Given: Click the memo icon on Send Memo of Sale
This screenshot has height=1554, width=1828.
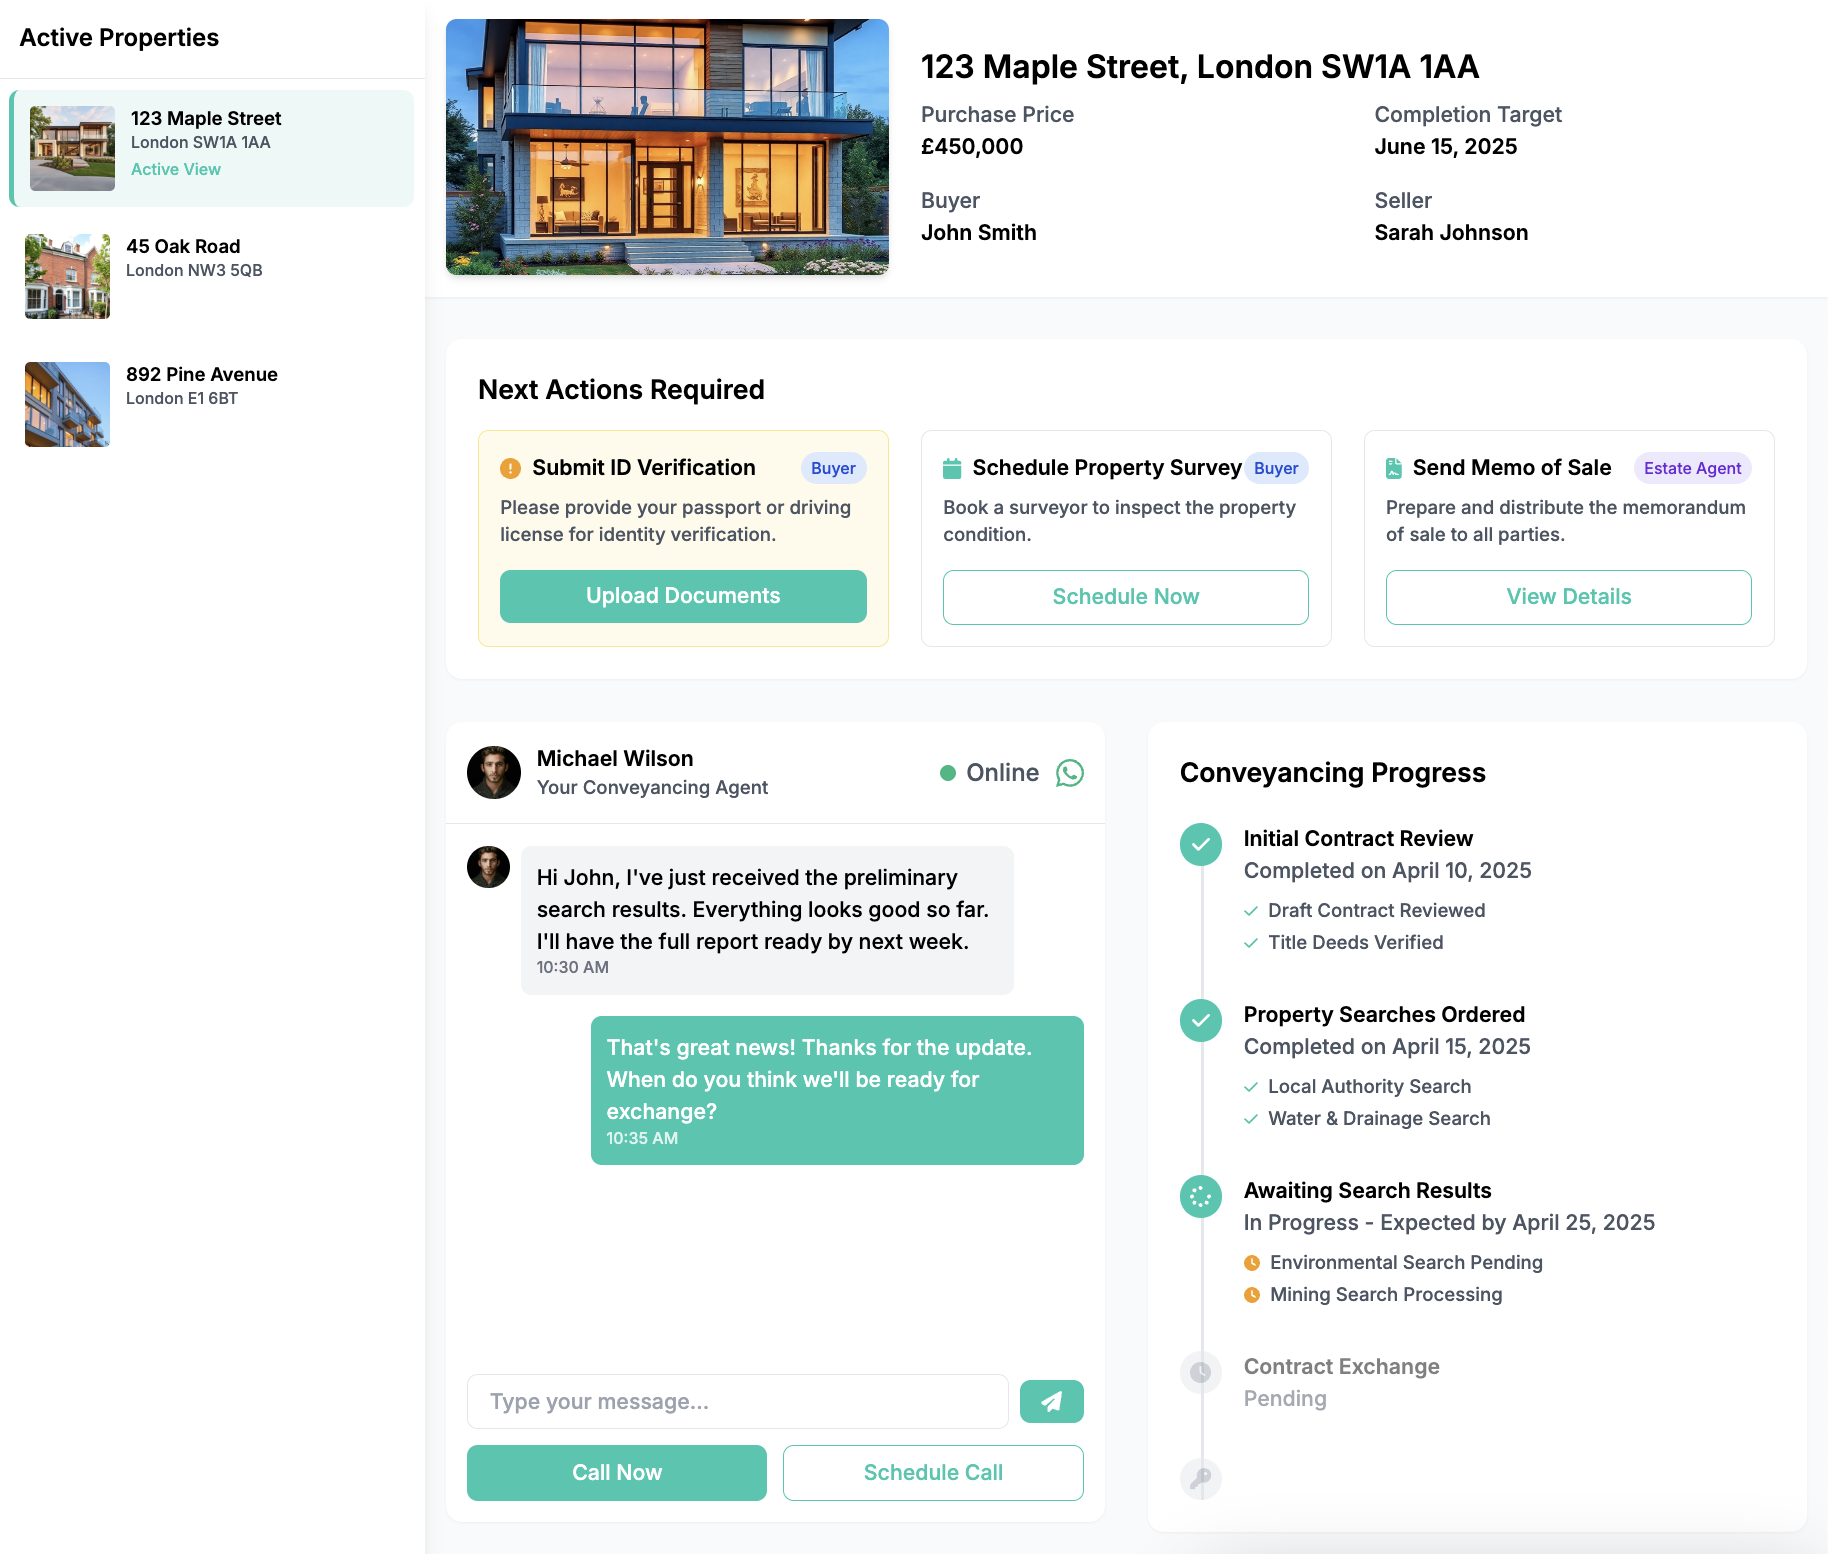Looking at the screenshot, I should (x=1394, y=467).
